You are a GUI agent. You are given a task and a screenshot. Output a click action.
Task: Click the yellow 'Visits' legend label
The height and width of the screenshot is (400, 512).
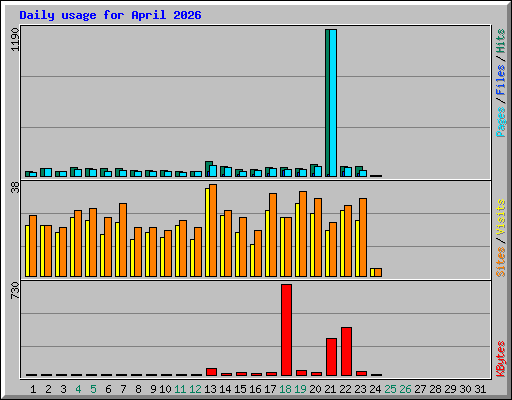point(501,217)
